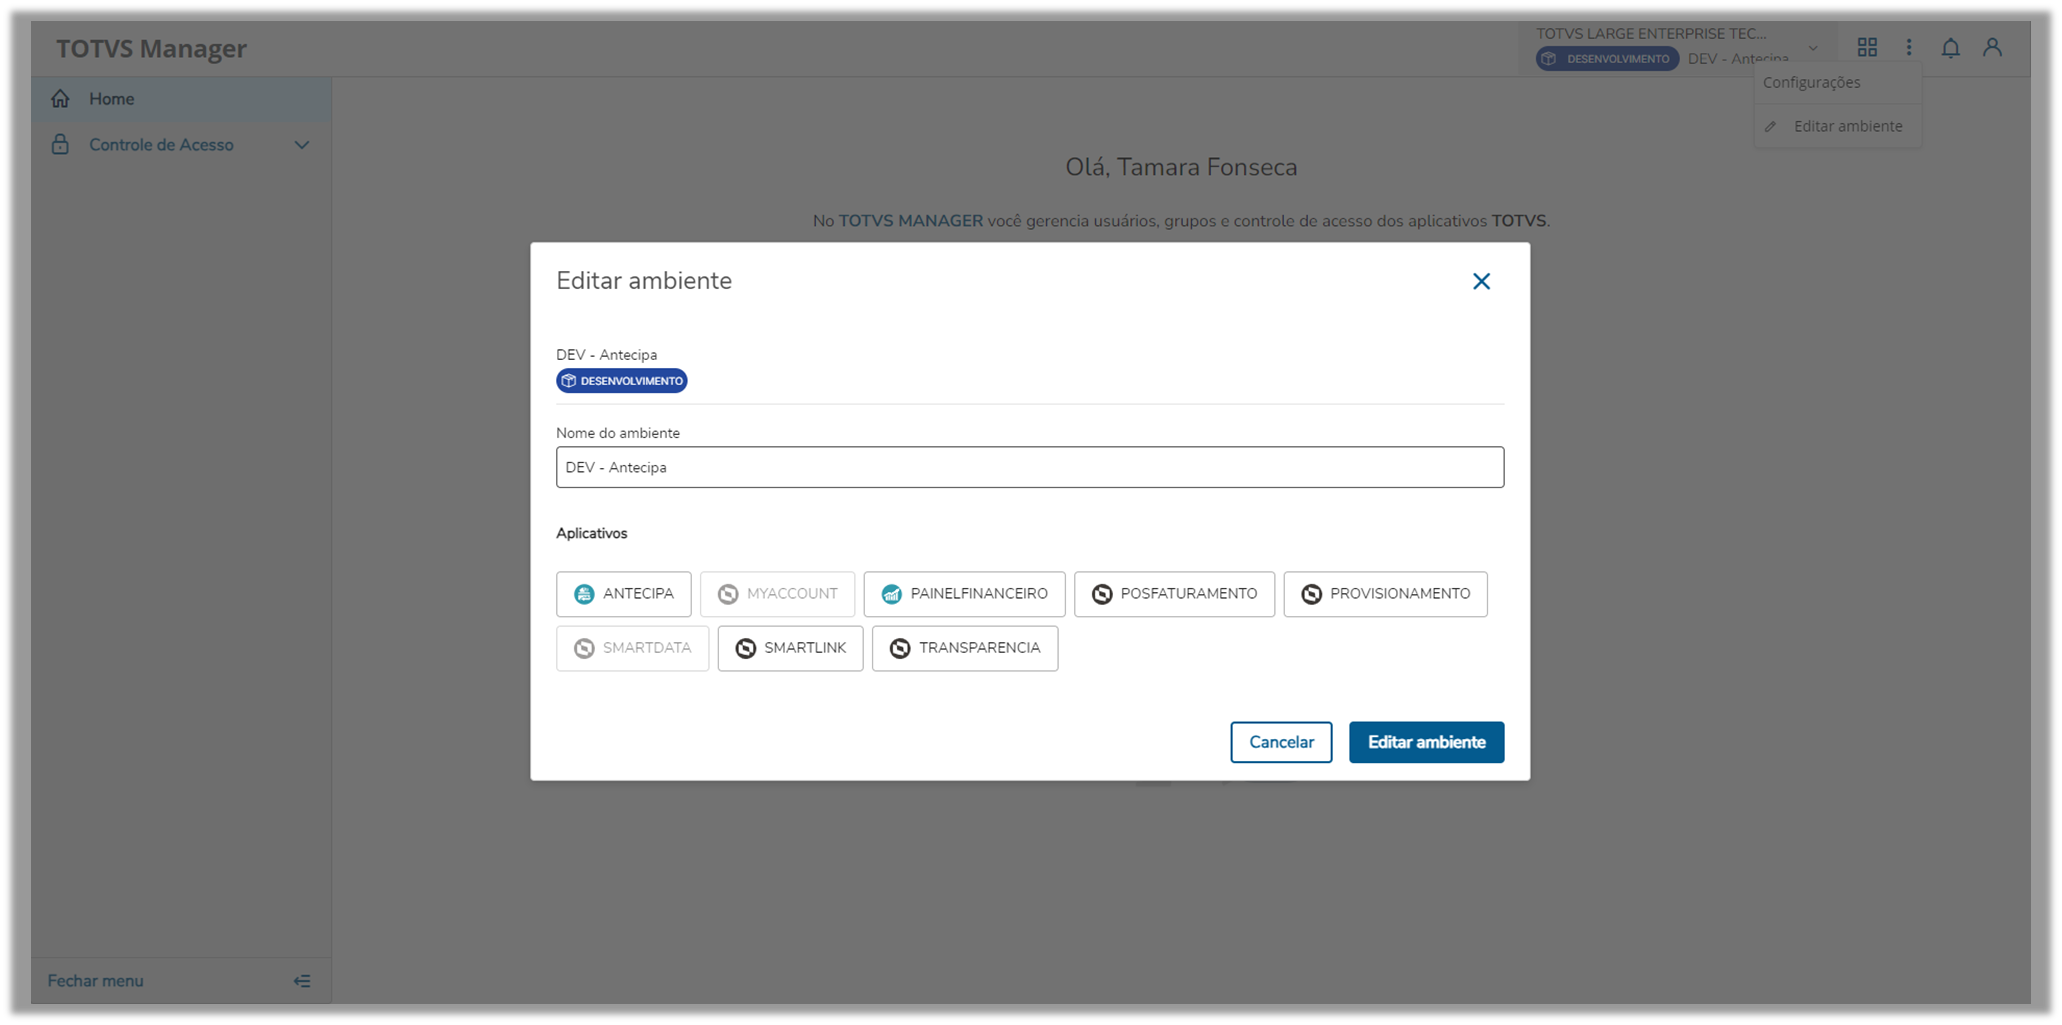Toggle the ANTECIPA application
This screenshot has height=1025, width=2062.
tap(624, 594)
